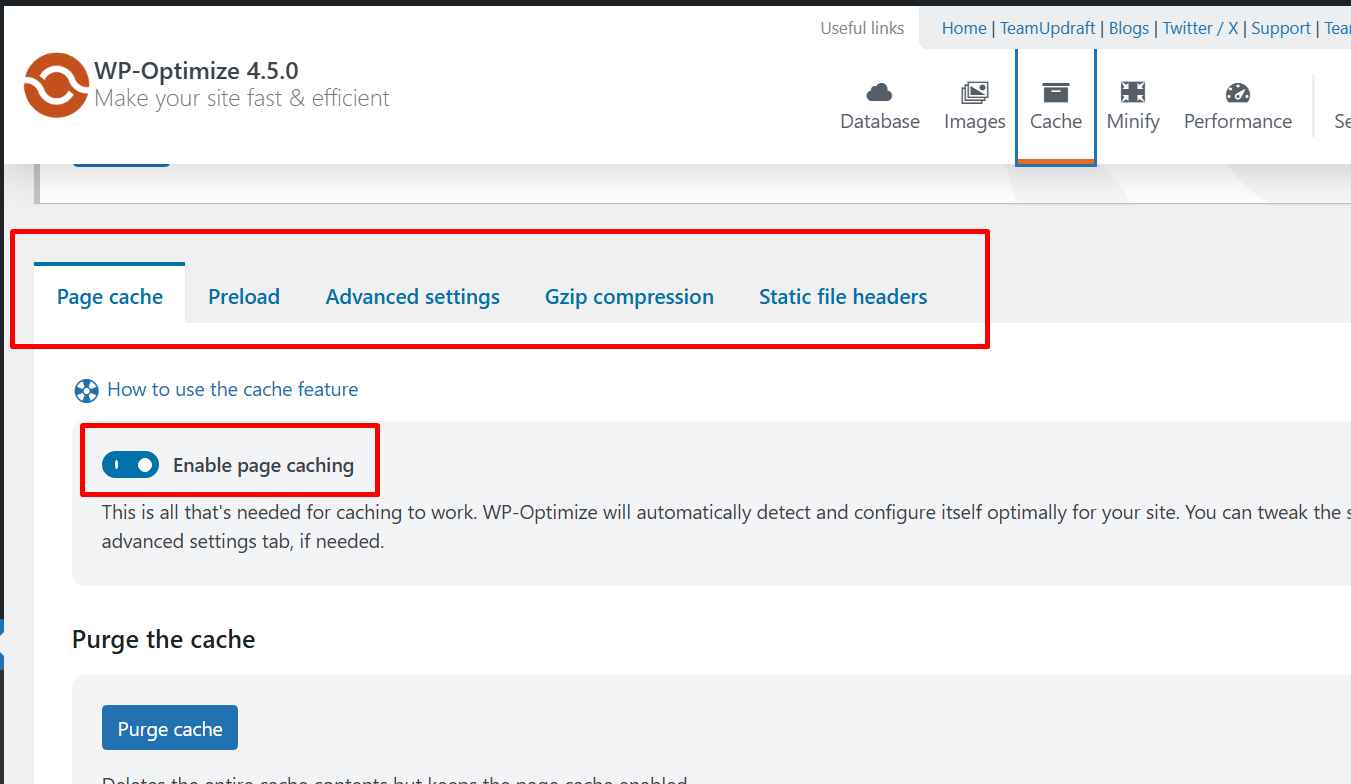Viewport: 1351px width, 784px height.
Task: Follow the Blogs useful link
Action: coord(1129,28)
